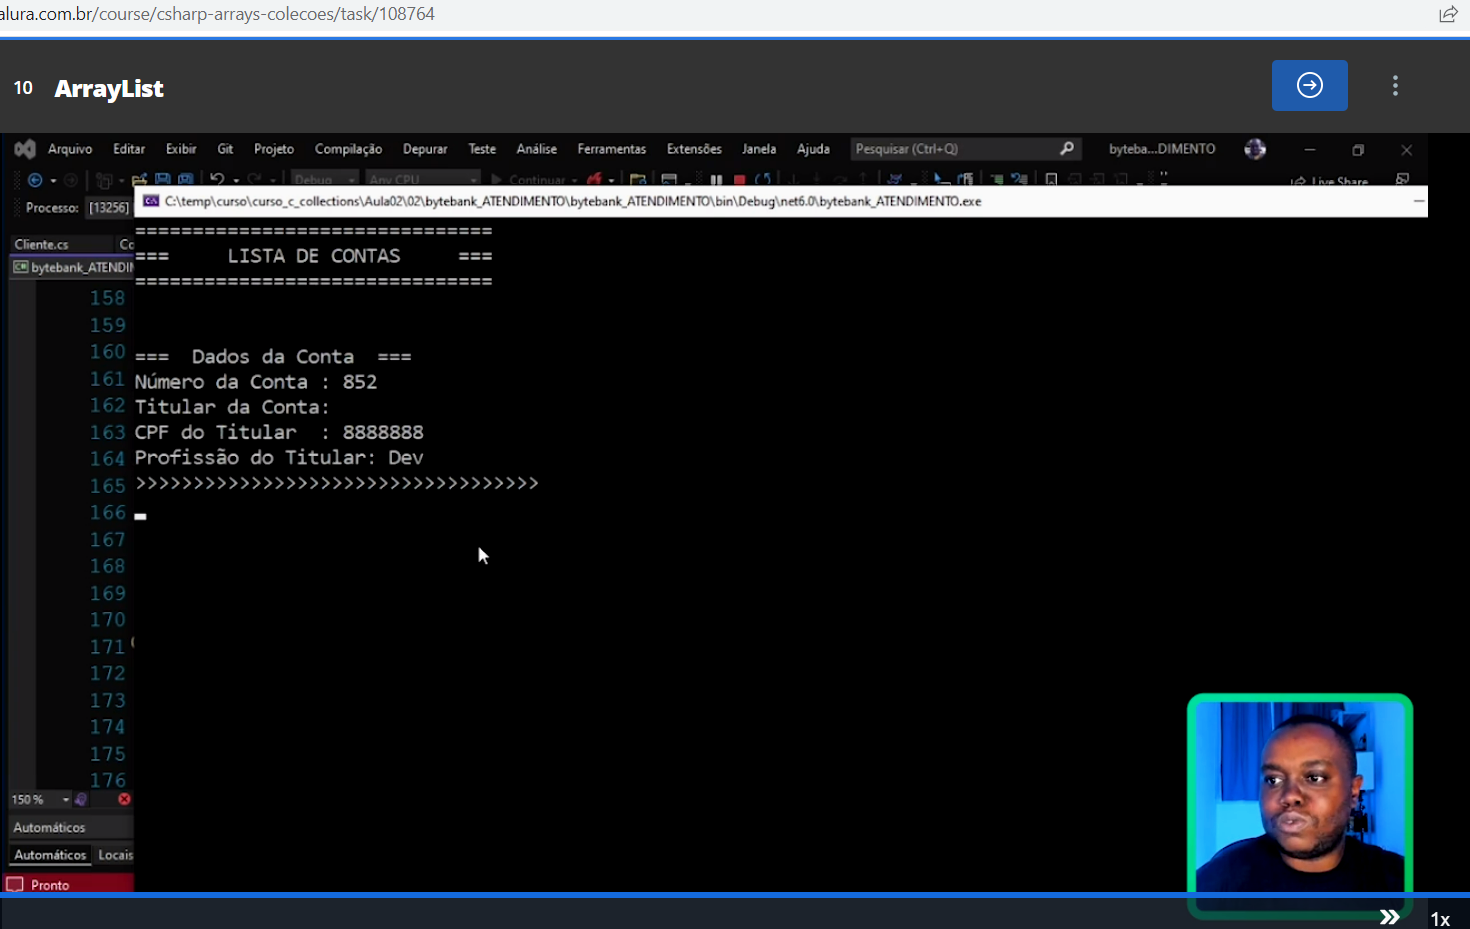Click the Hot Reload flame icon
Image resolution: width=1470 pixels, height=929 pixels.
click(x=594, y=180)
